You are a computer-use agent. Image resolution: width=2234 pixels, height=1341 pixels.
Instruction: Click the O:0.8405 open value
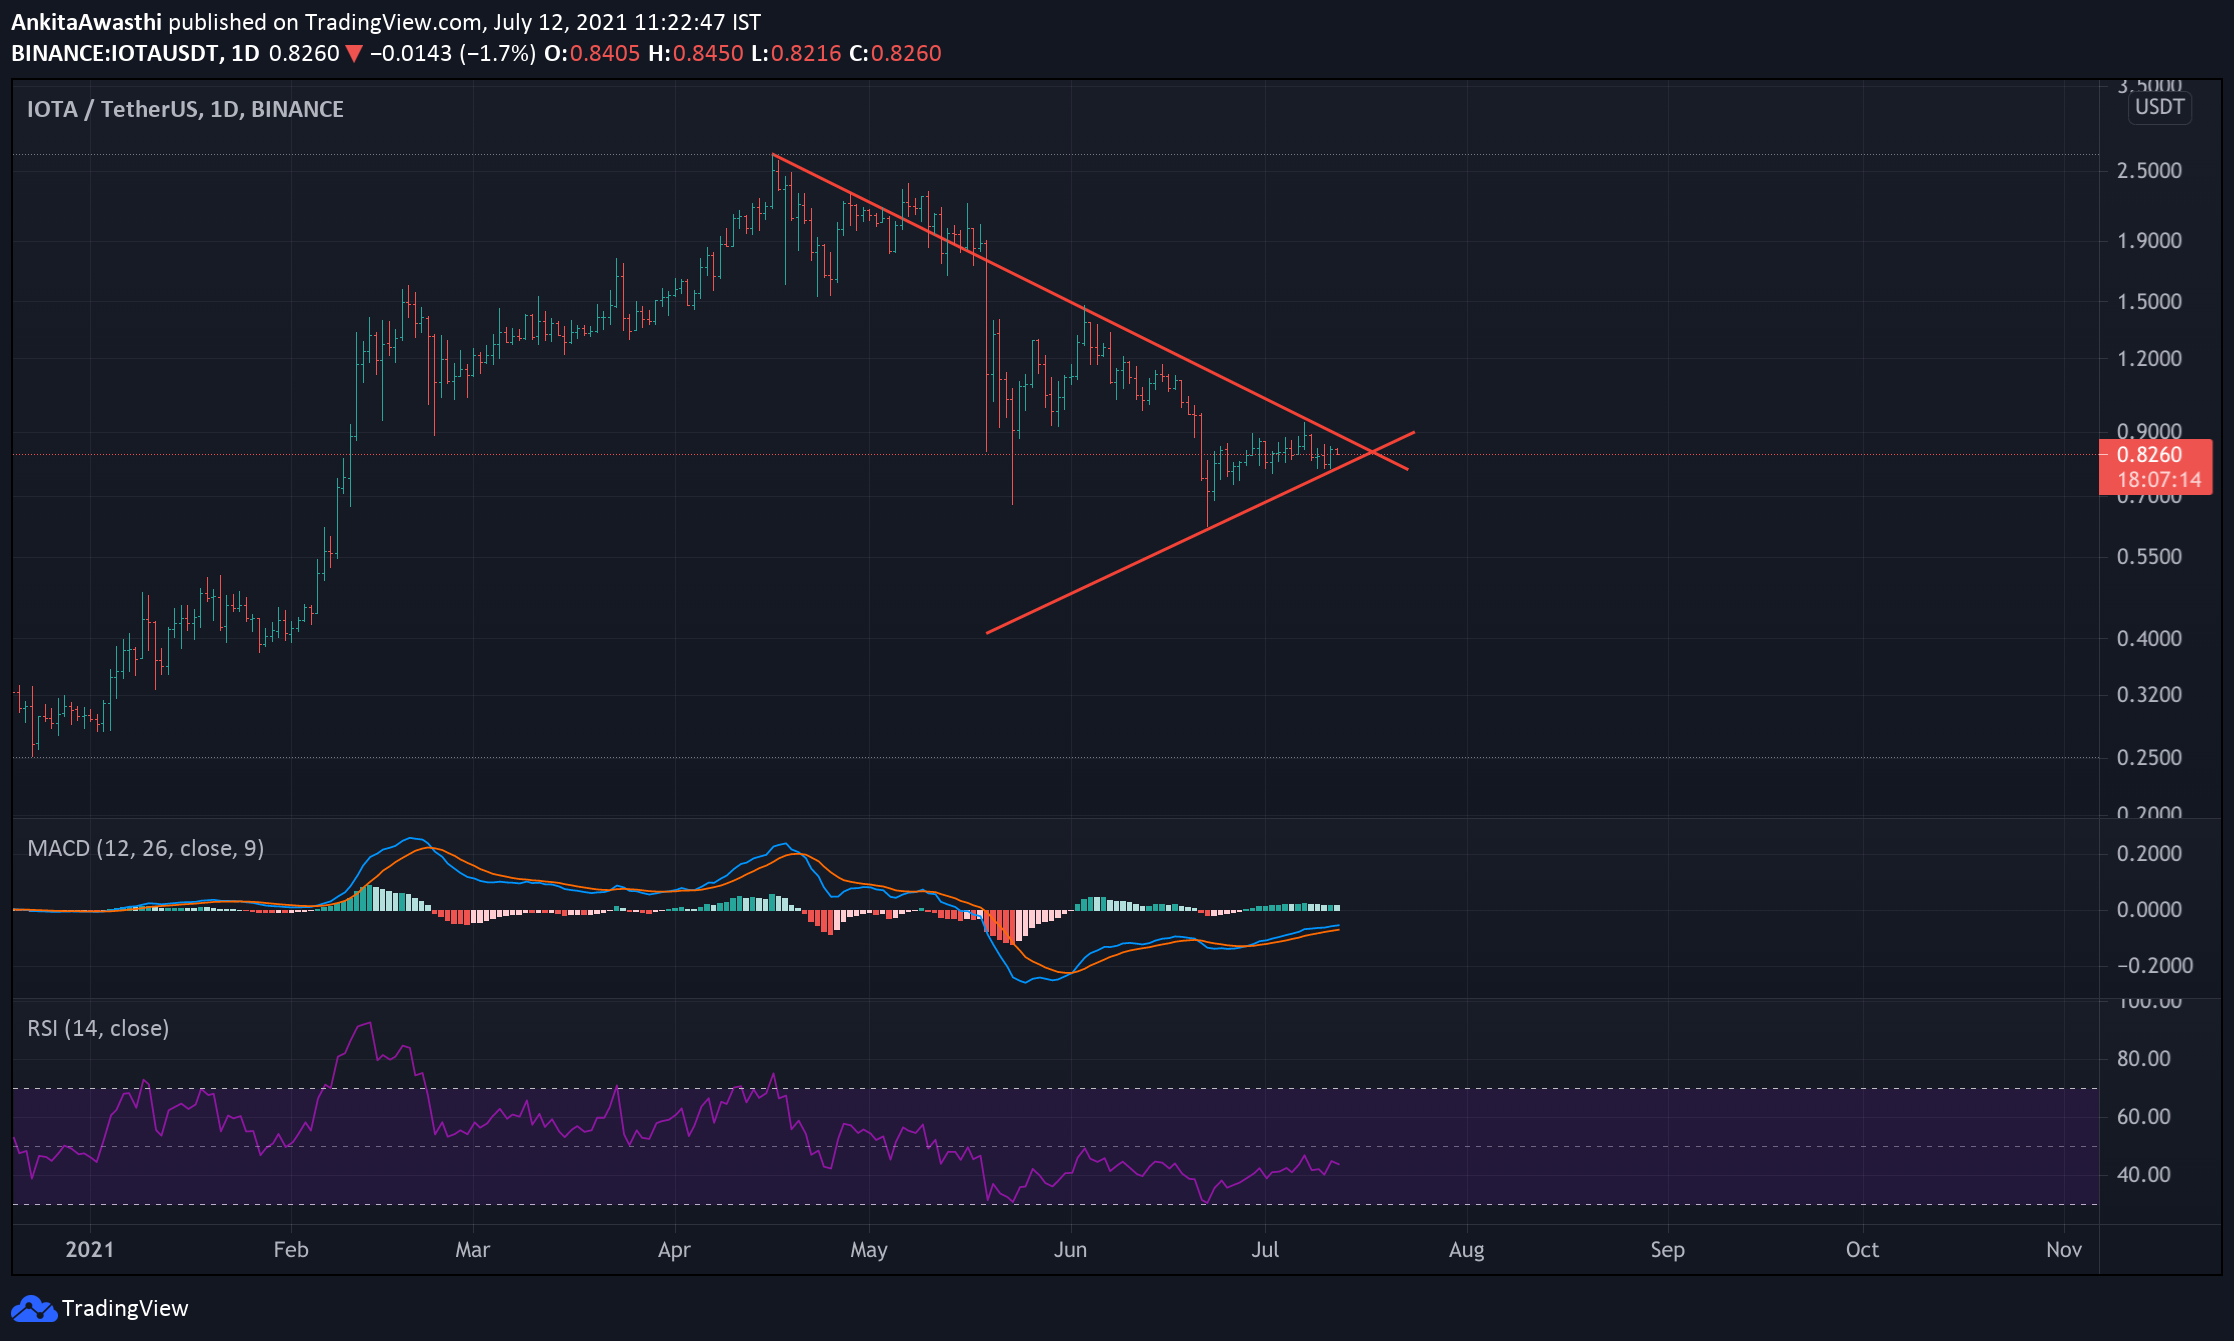pyautogui.click(x=592, y=53)
